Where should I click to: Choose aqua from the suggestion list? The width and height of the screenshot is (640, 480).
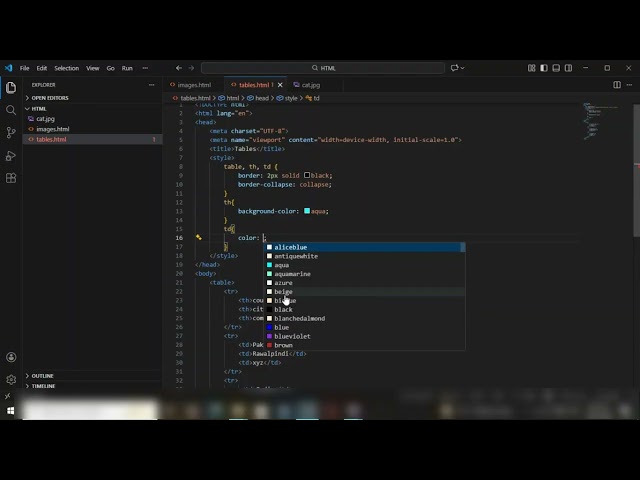pyautogui.click(x=365, y=265)
